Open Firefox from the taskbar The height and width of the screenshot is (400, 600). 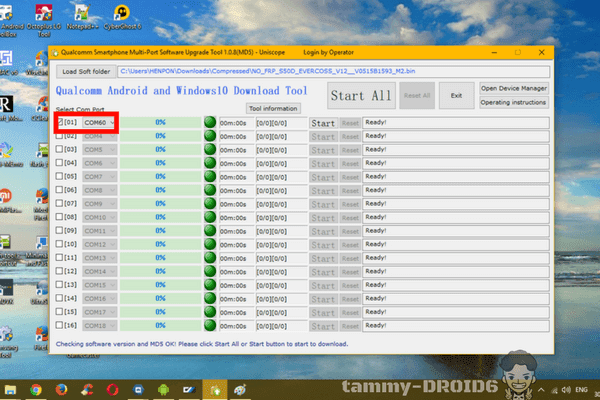point(61,390)
